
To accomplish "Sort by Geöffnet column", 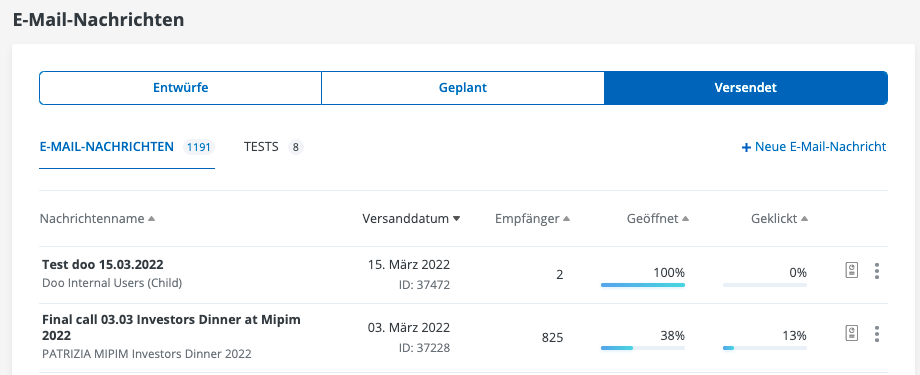I will 658,218.
